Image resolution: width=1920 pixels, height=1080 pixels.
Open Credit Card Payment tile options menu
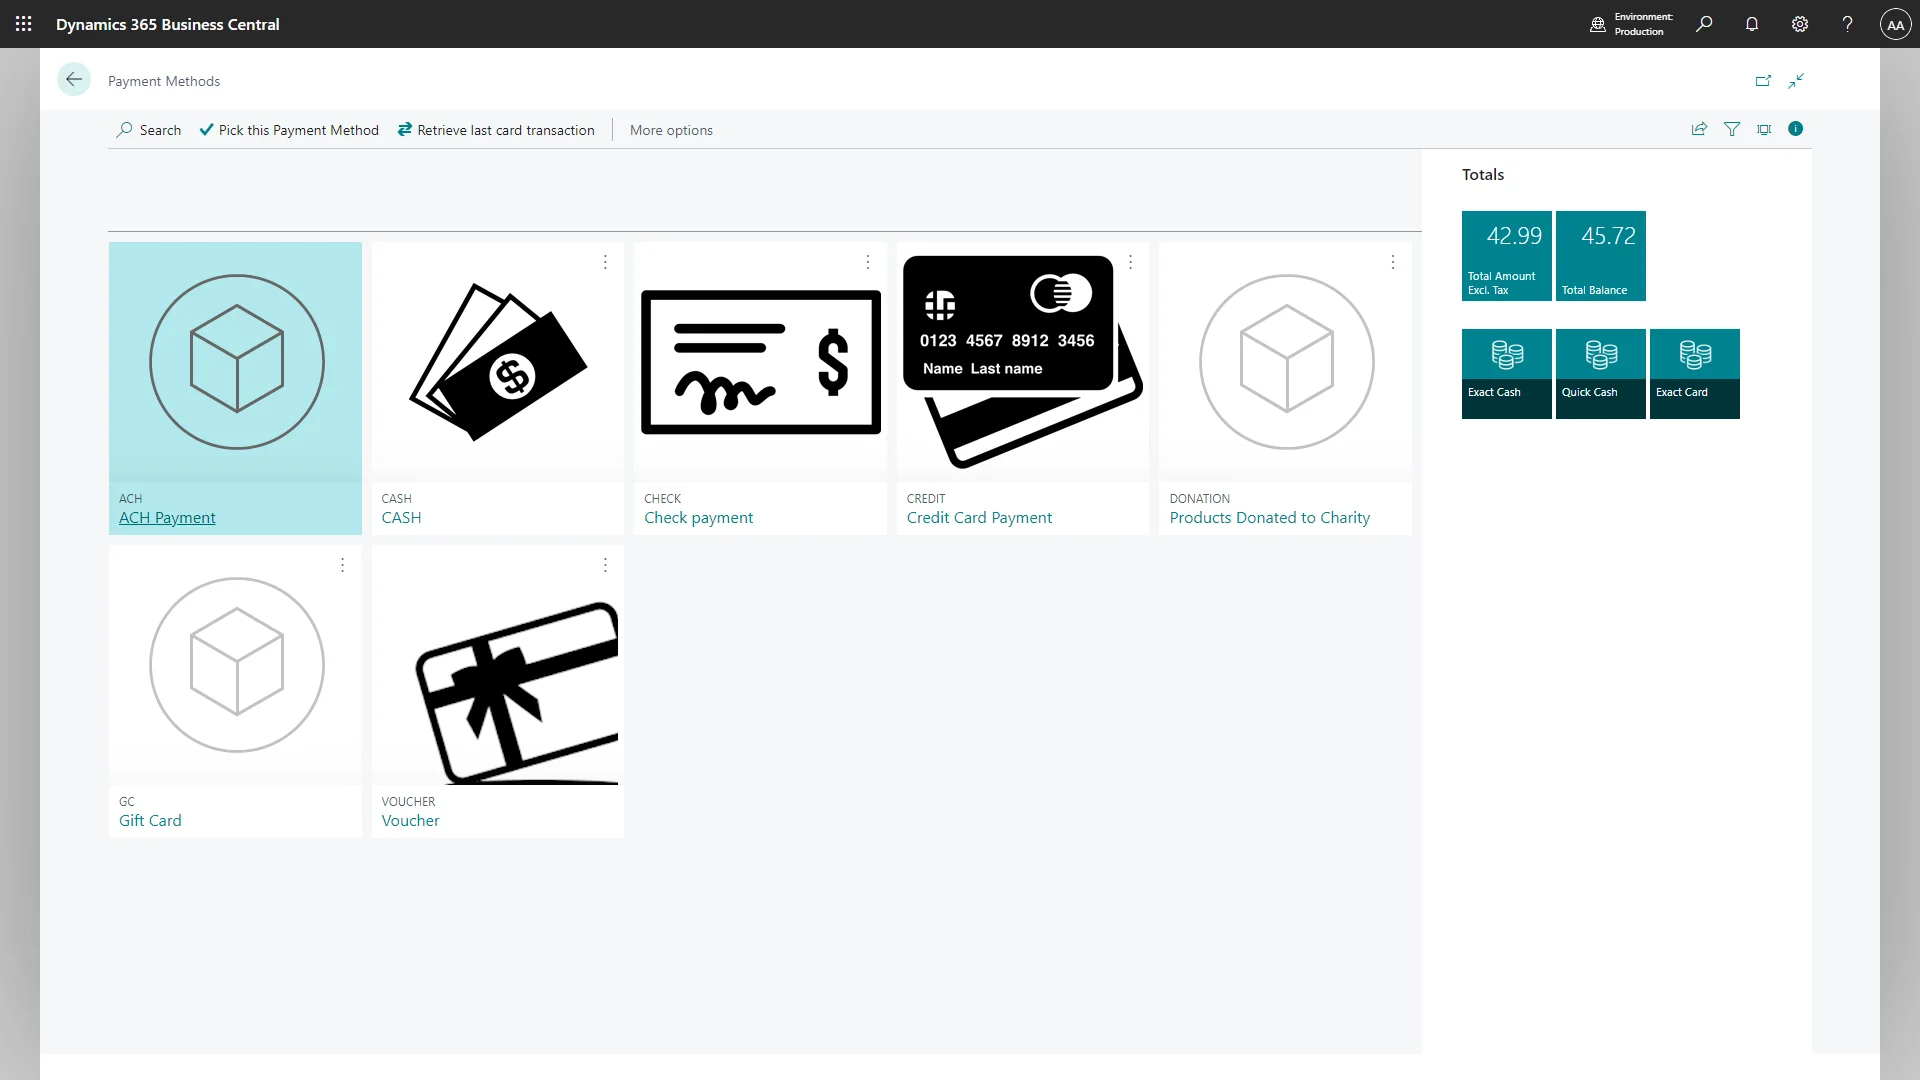1130,262
